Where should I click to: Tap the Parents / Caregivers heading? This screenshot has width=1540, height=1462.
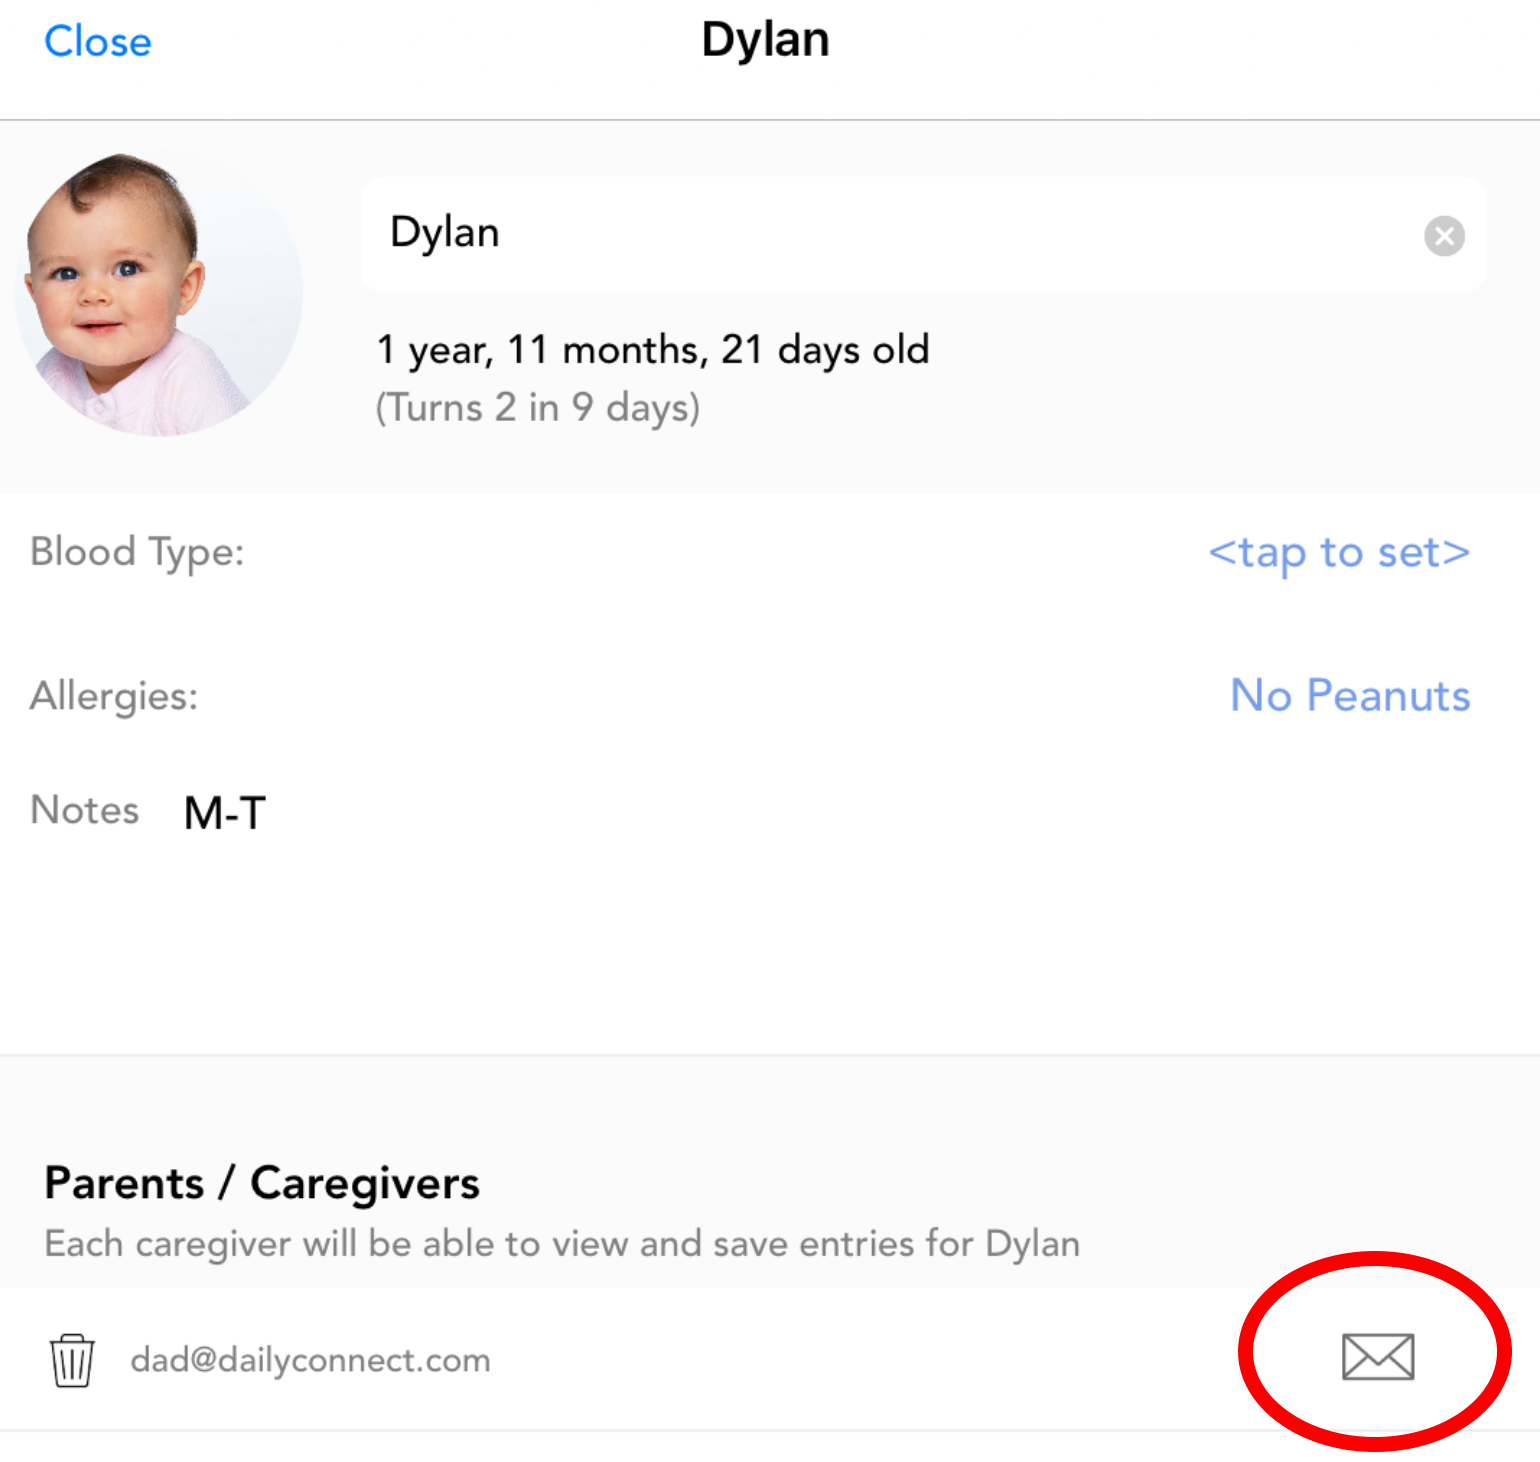click(x=262, y=1183)
